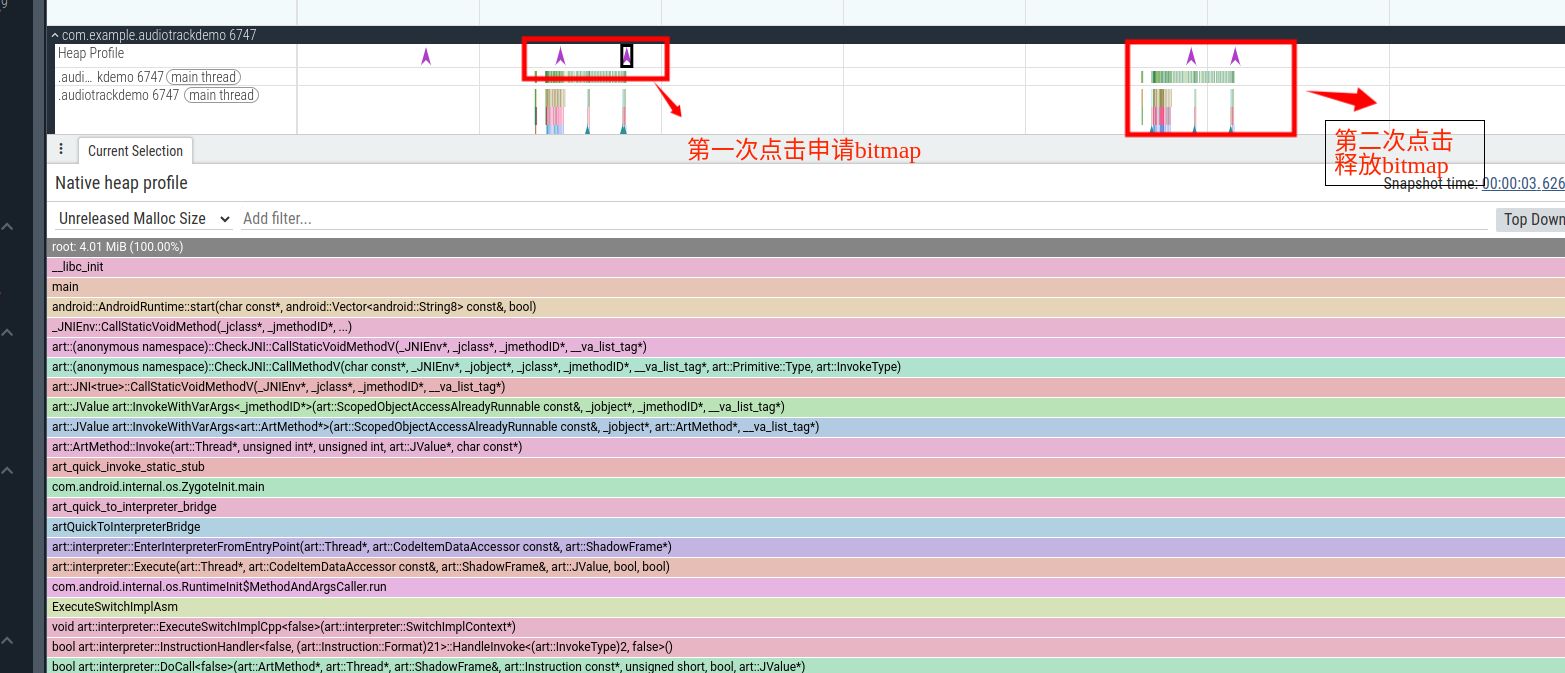The width and height of the screenshot is (1565, 673).
Task: Select the root: 4.01 MiB flamegraph node
Action: (806, 246)
